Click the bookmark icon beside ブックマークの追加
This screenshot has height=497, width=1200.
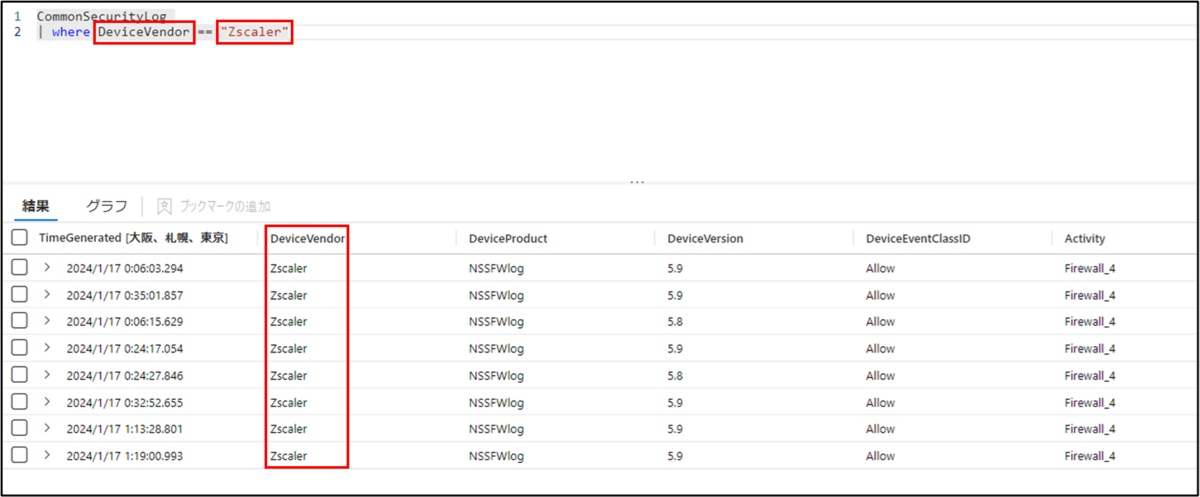tap(165, 206)
